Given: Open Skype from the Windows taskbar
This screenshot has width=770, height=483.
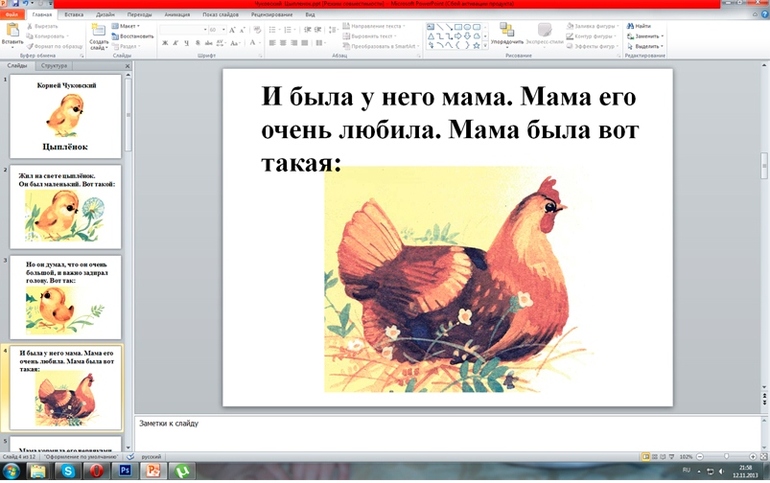Looking at the screenshot, I should 68,471.
